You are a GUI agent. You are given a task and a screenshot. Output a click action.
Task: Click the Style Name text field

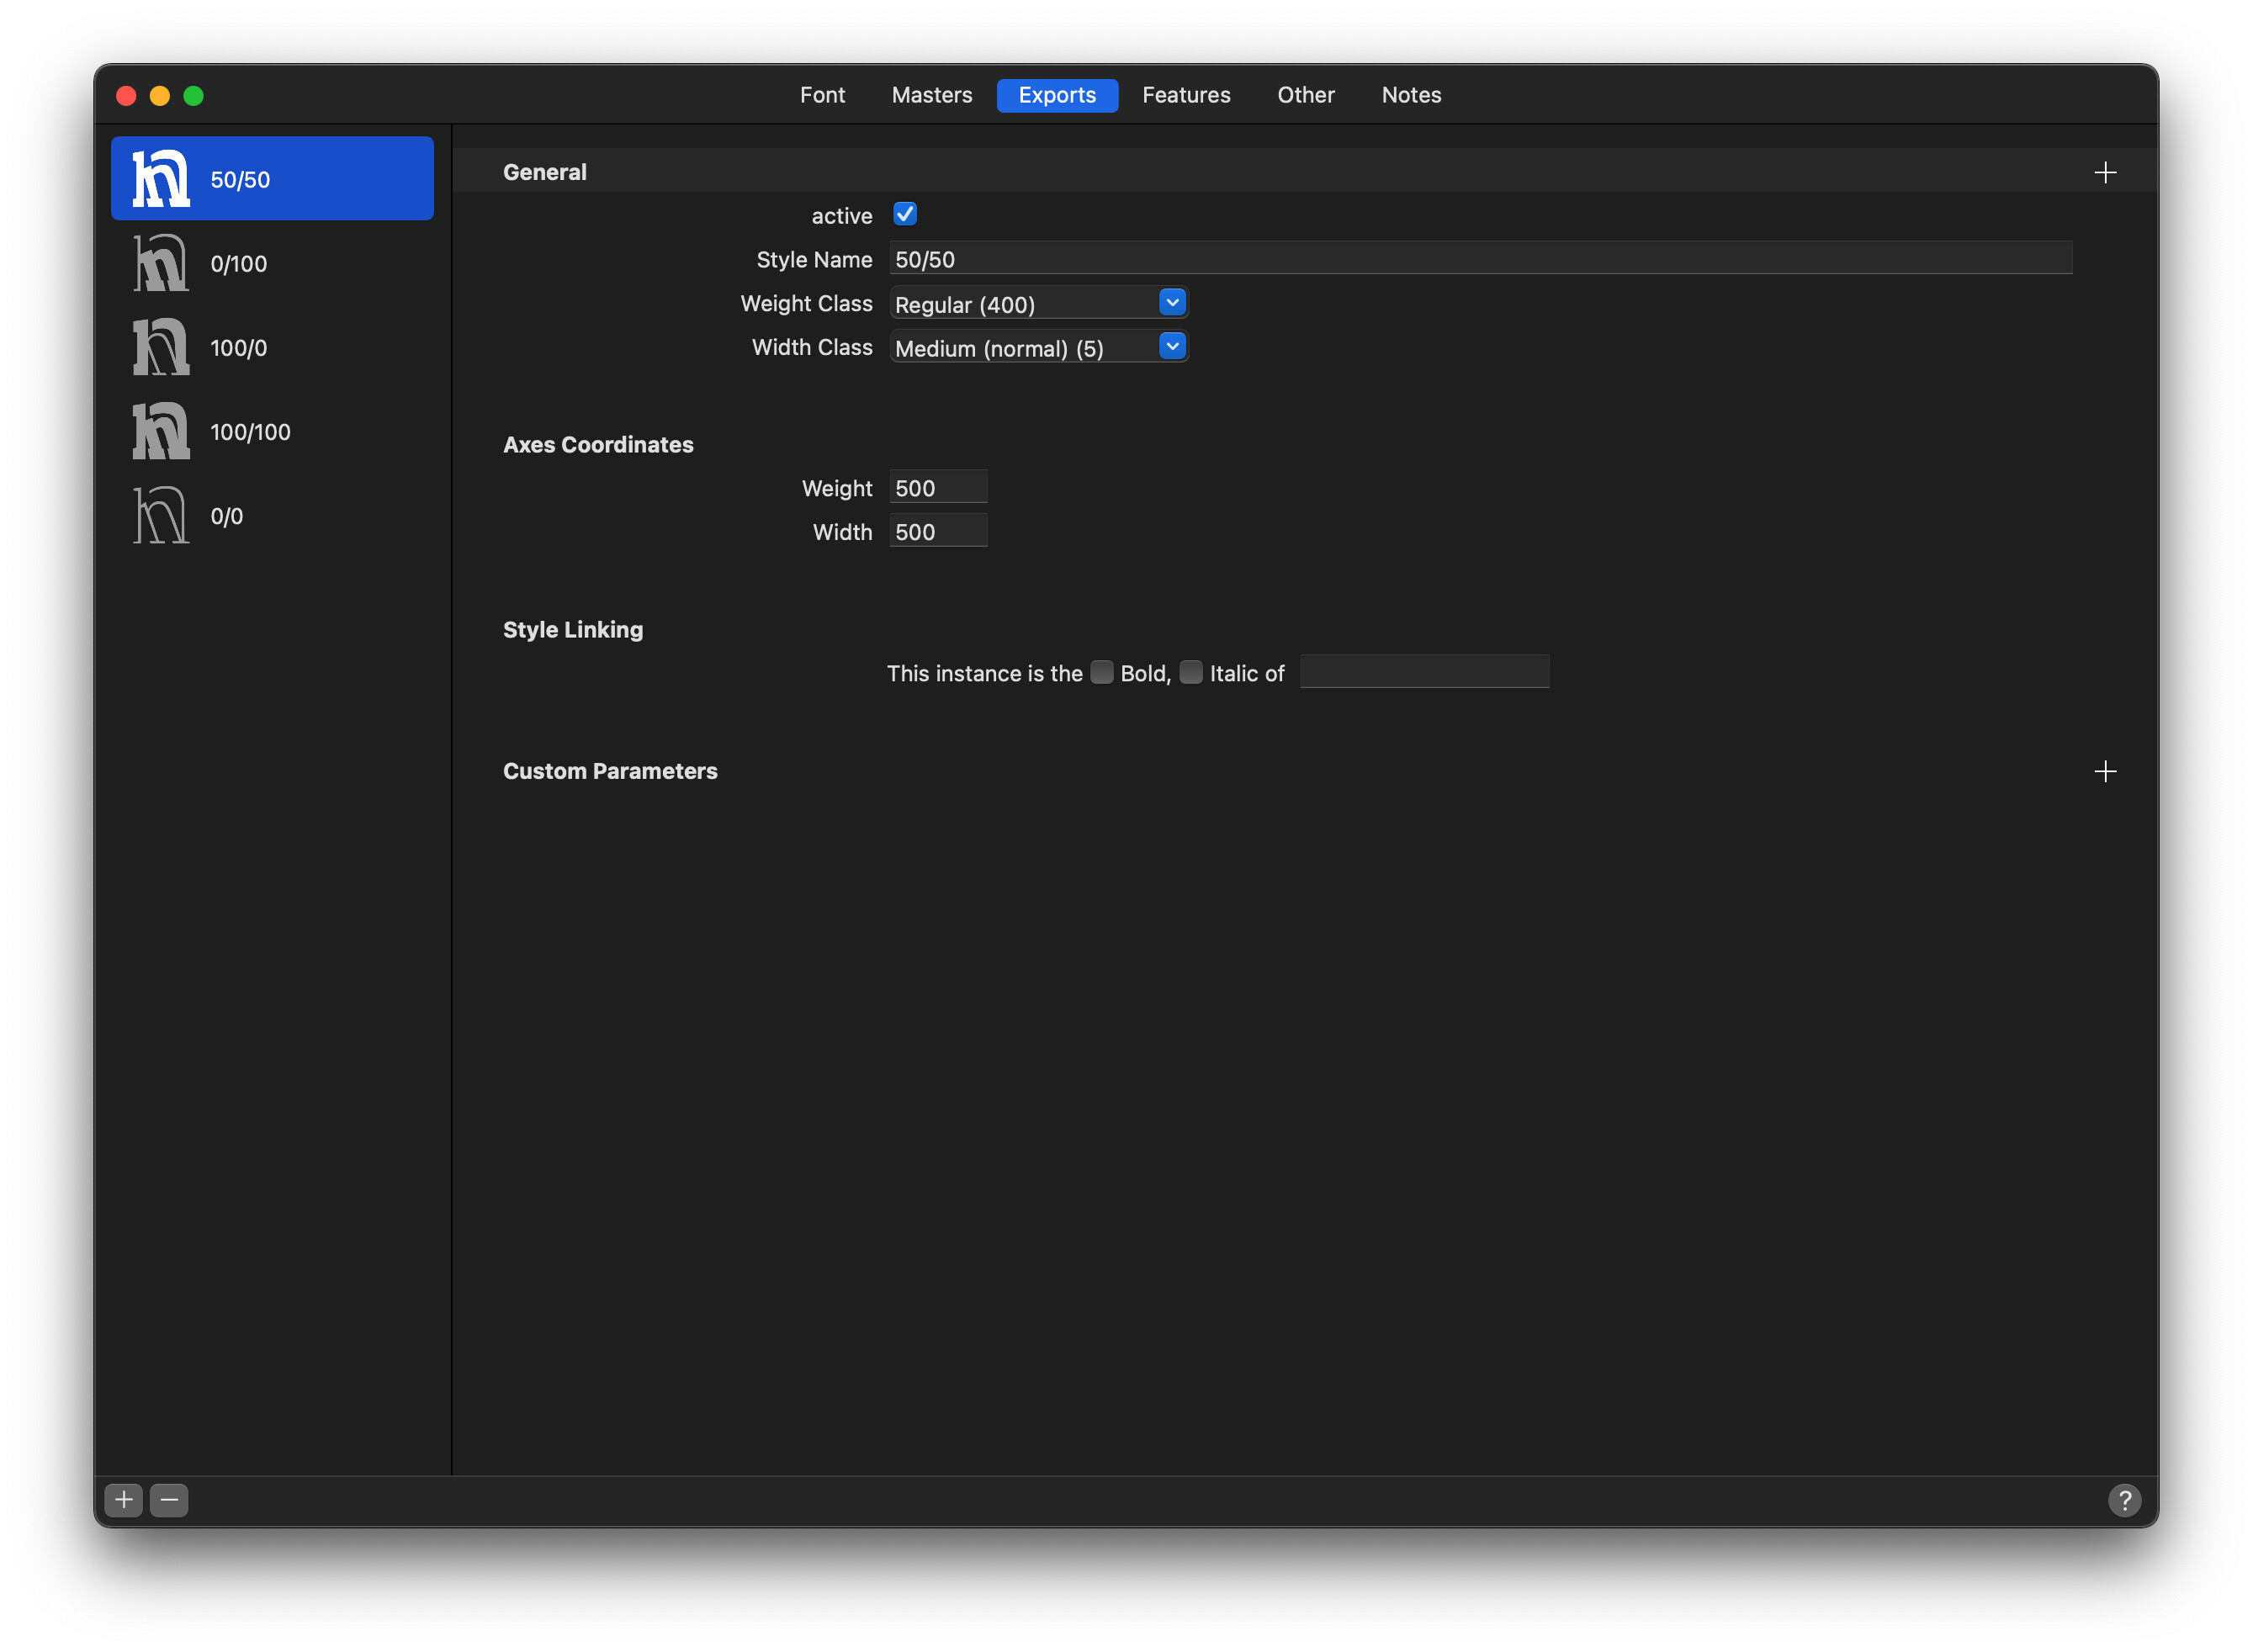[x=1481, y=258]
